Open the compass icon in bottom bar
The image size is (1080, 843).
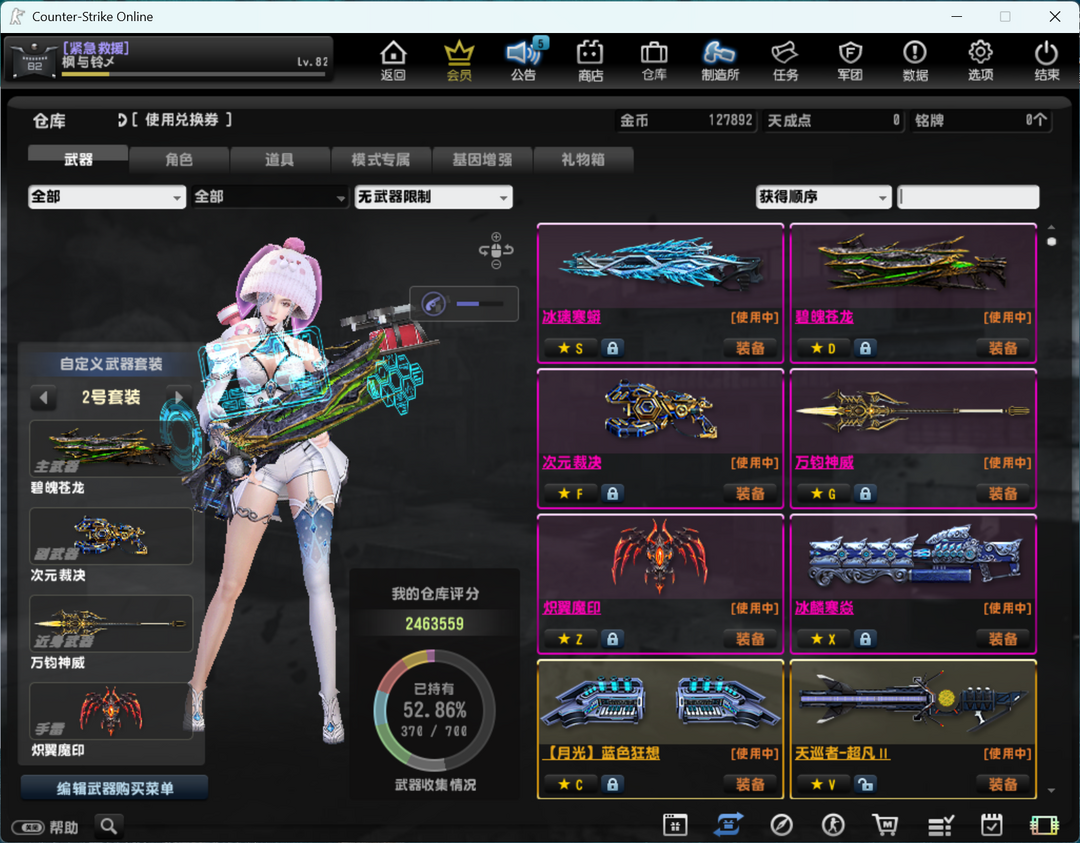coord(781,824)
